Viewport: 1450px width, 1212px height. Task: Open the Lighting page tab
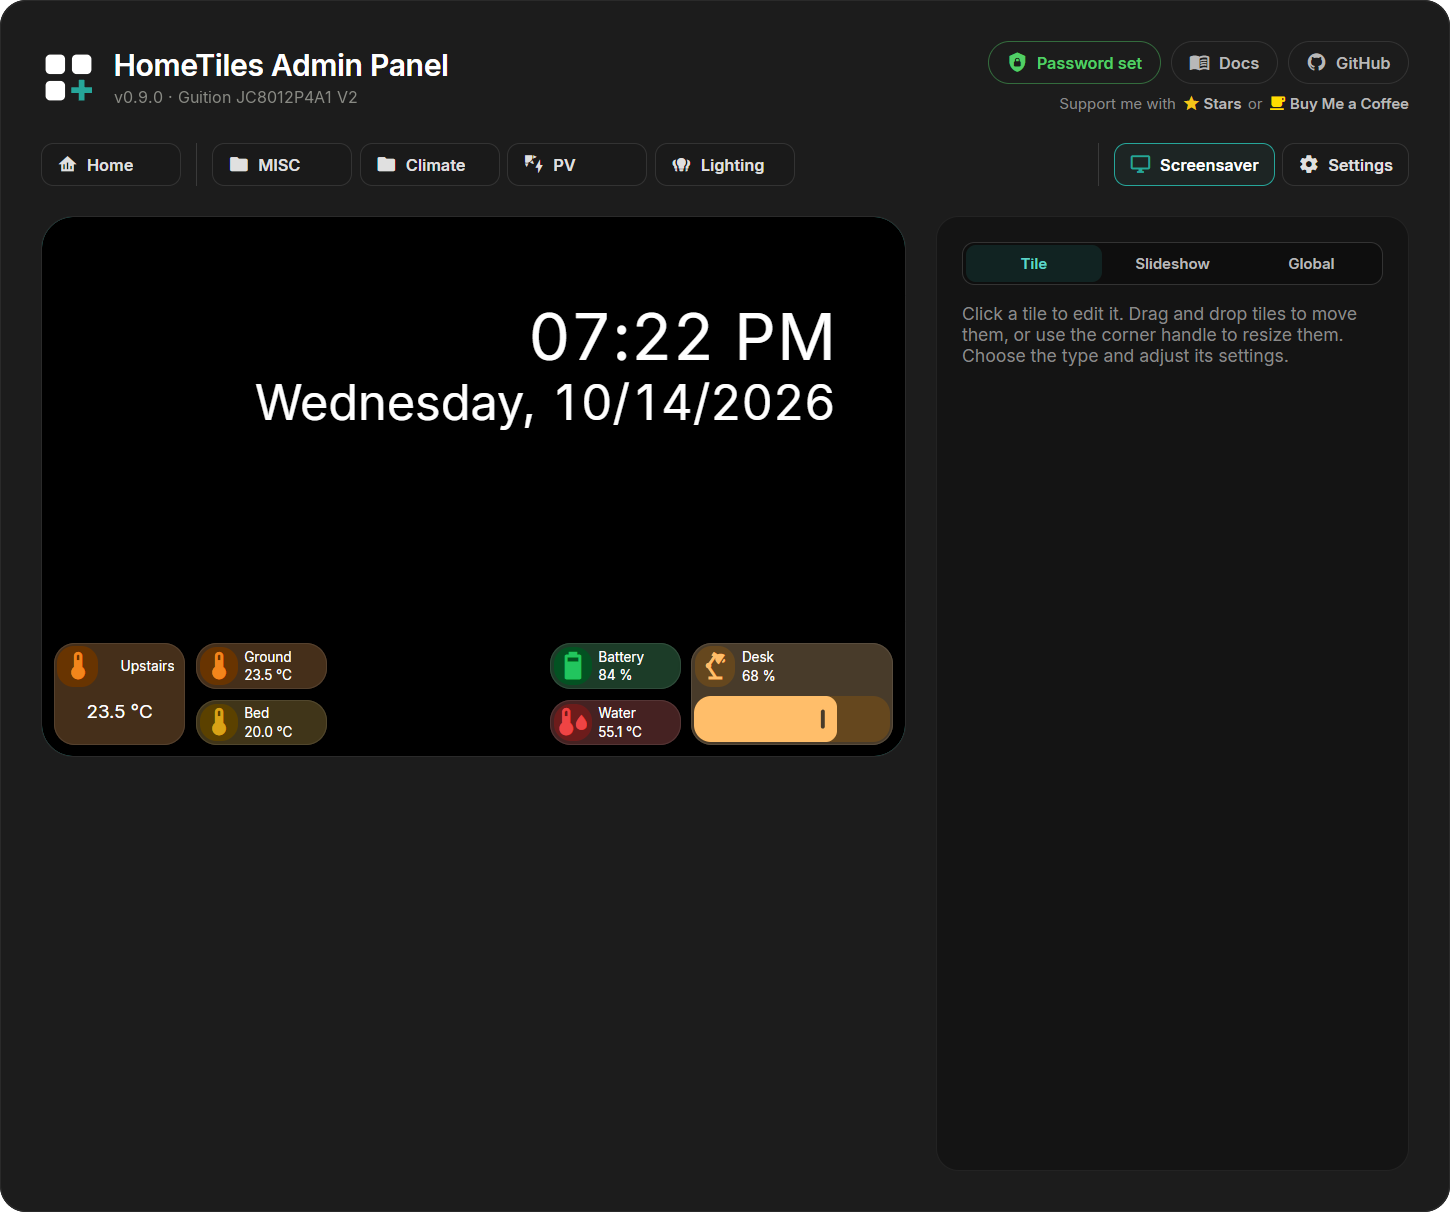coord(725,165)
